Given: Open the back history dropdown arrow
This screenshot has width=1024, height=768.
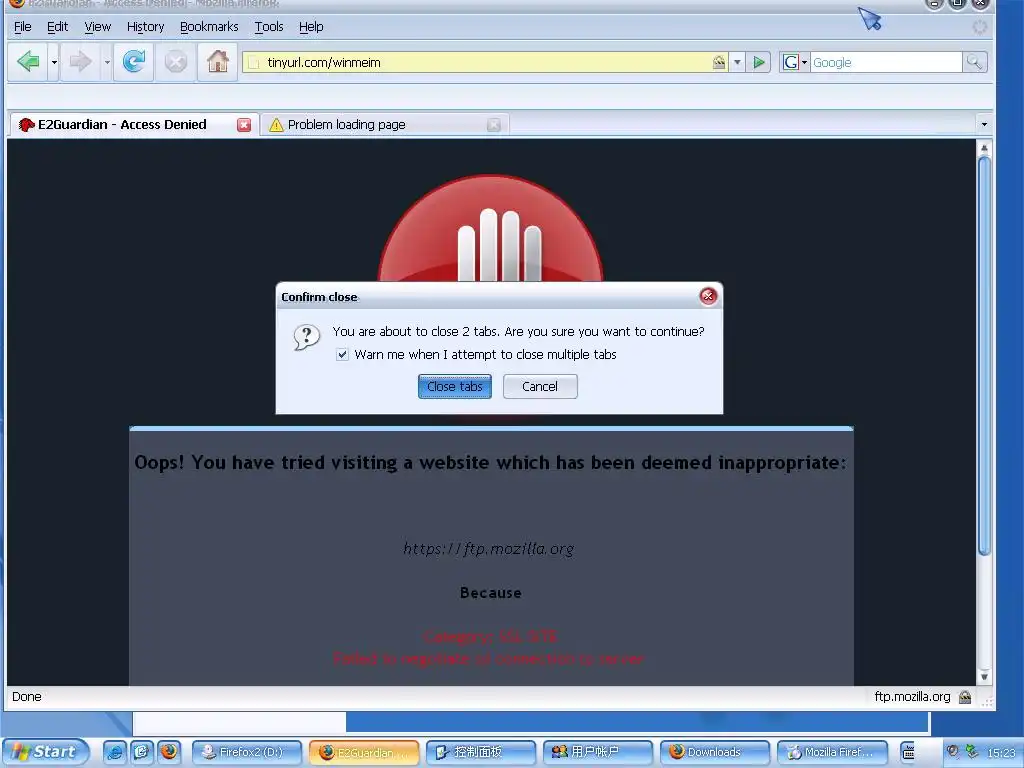Looking at the screenshot, I should pos(54,63).
